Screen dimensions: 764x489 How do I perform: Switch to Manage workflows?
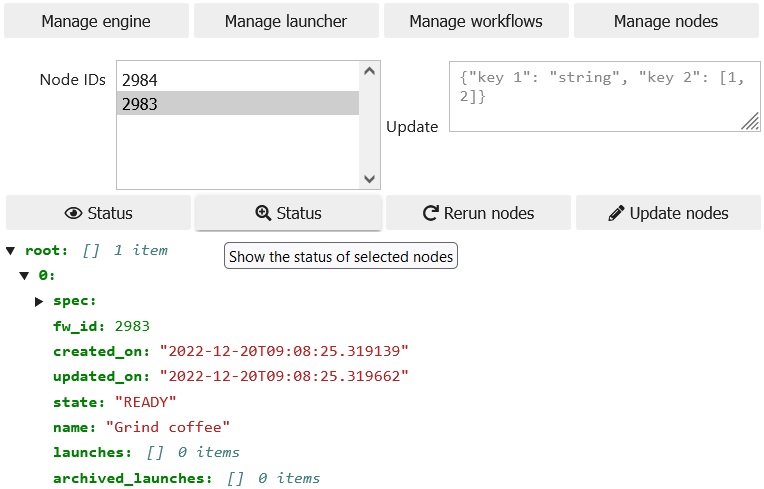(476, 21)
